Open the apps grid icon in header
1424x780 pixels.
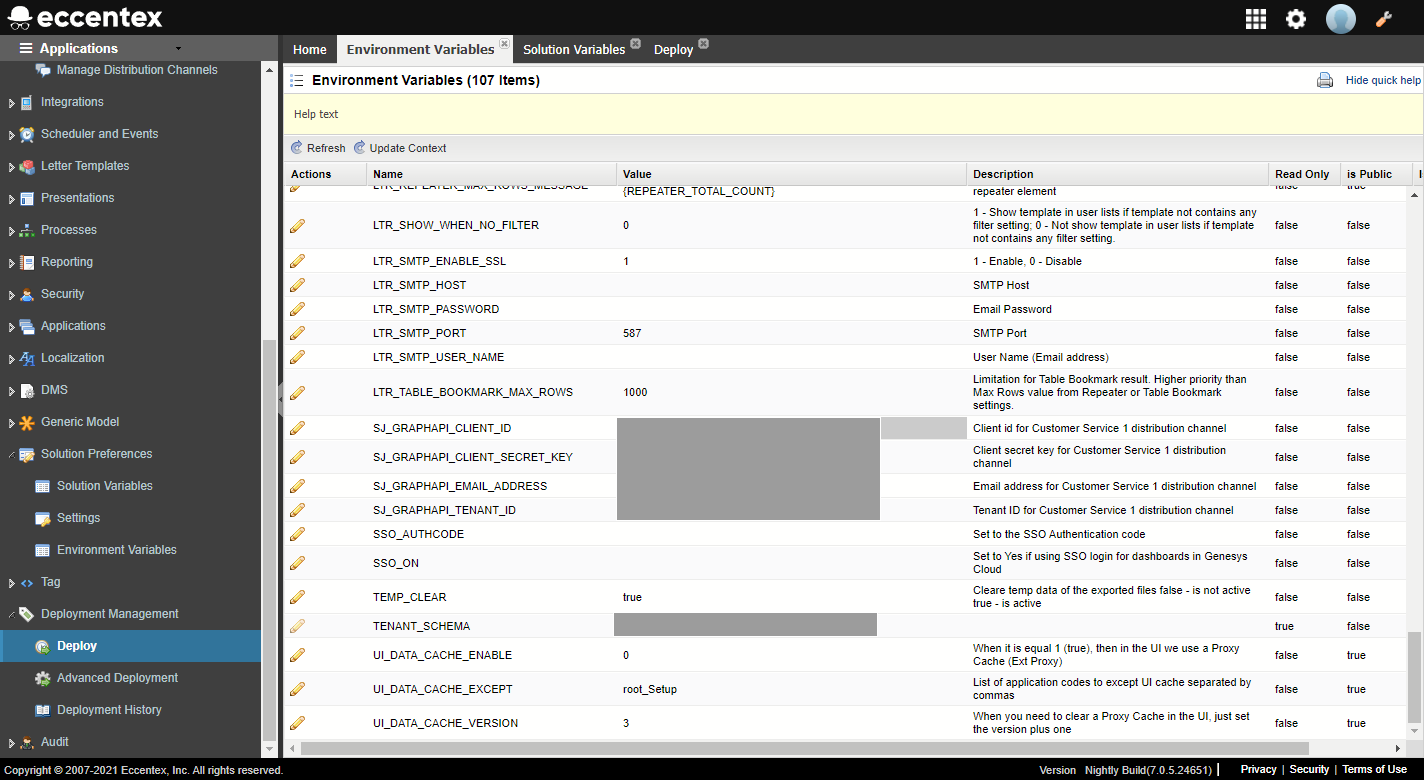1255,18
